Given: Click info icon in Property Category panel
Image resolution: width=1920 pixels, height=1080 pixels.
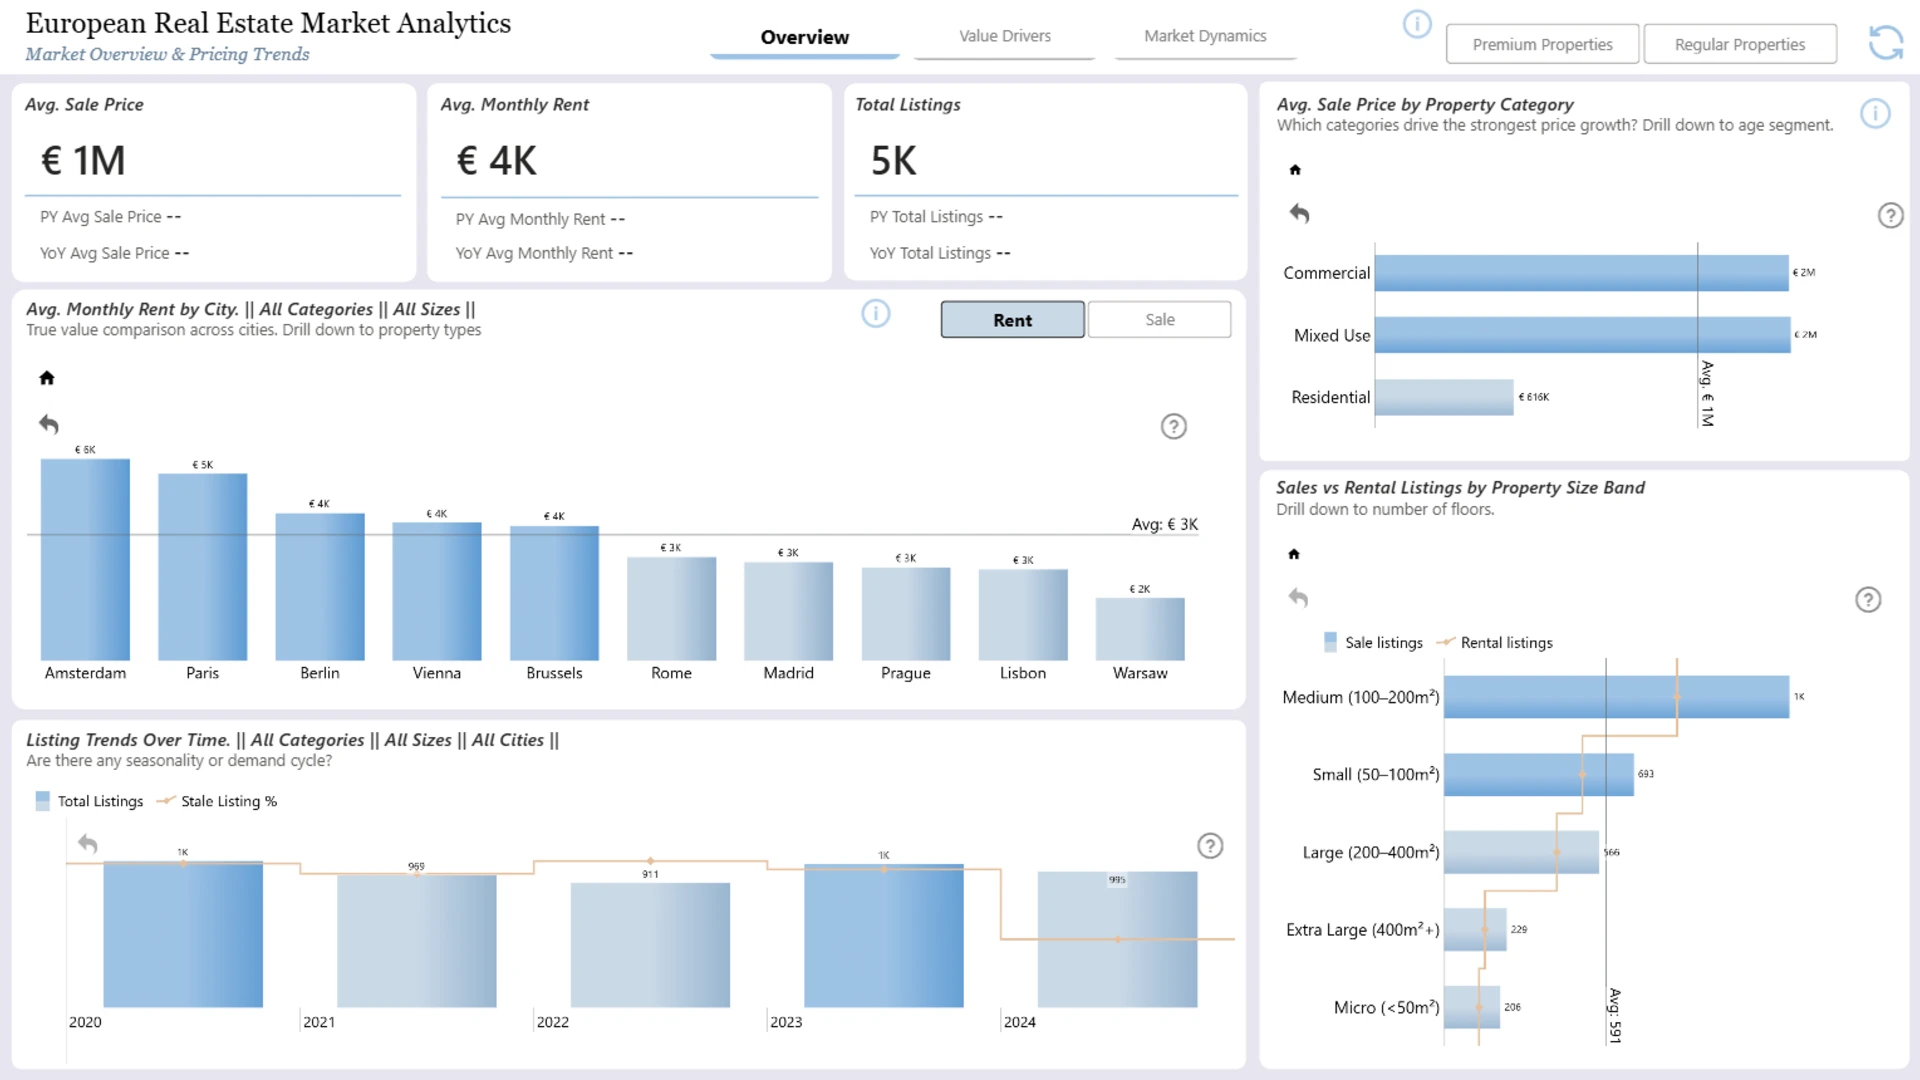Looking at the screenshot, I should click(1875, 114).
